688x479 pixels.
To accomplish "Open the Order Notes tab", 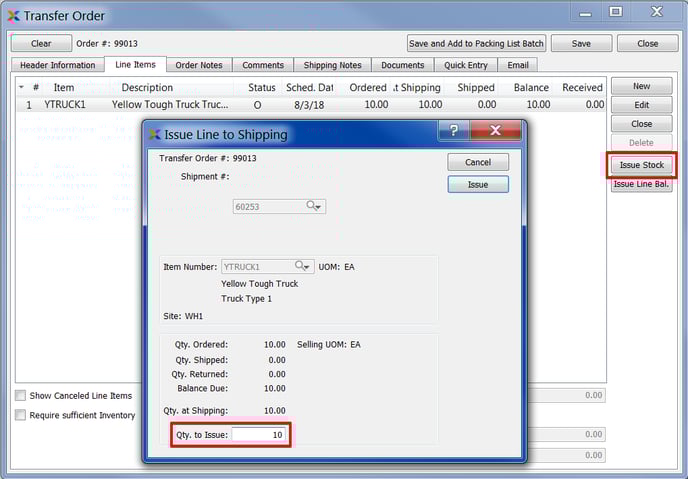I will pos(198,65).
